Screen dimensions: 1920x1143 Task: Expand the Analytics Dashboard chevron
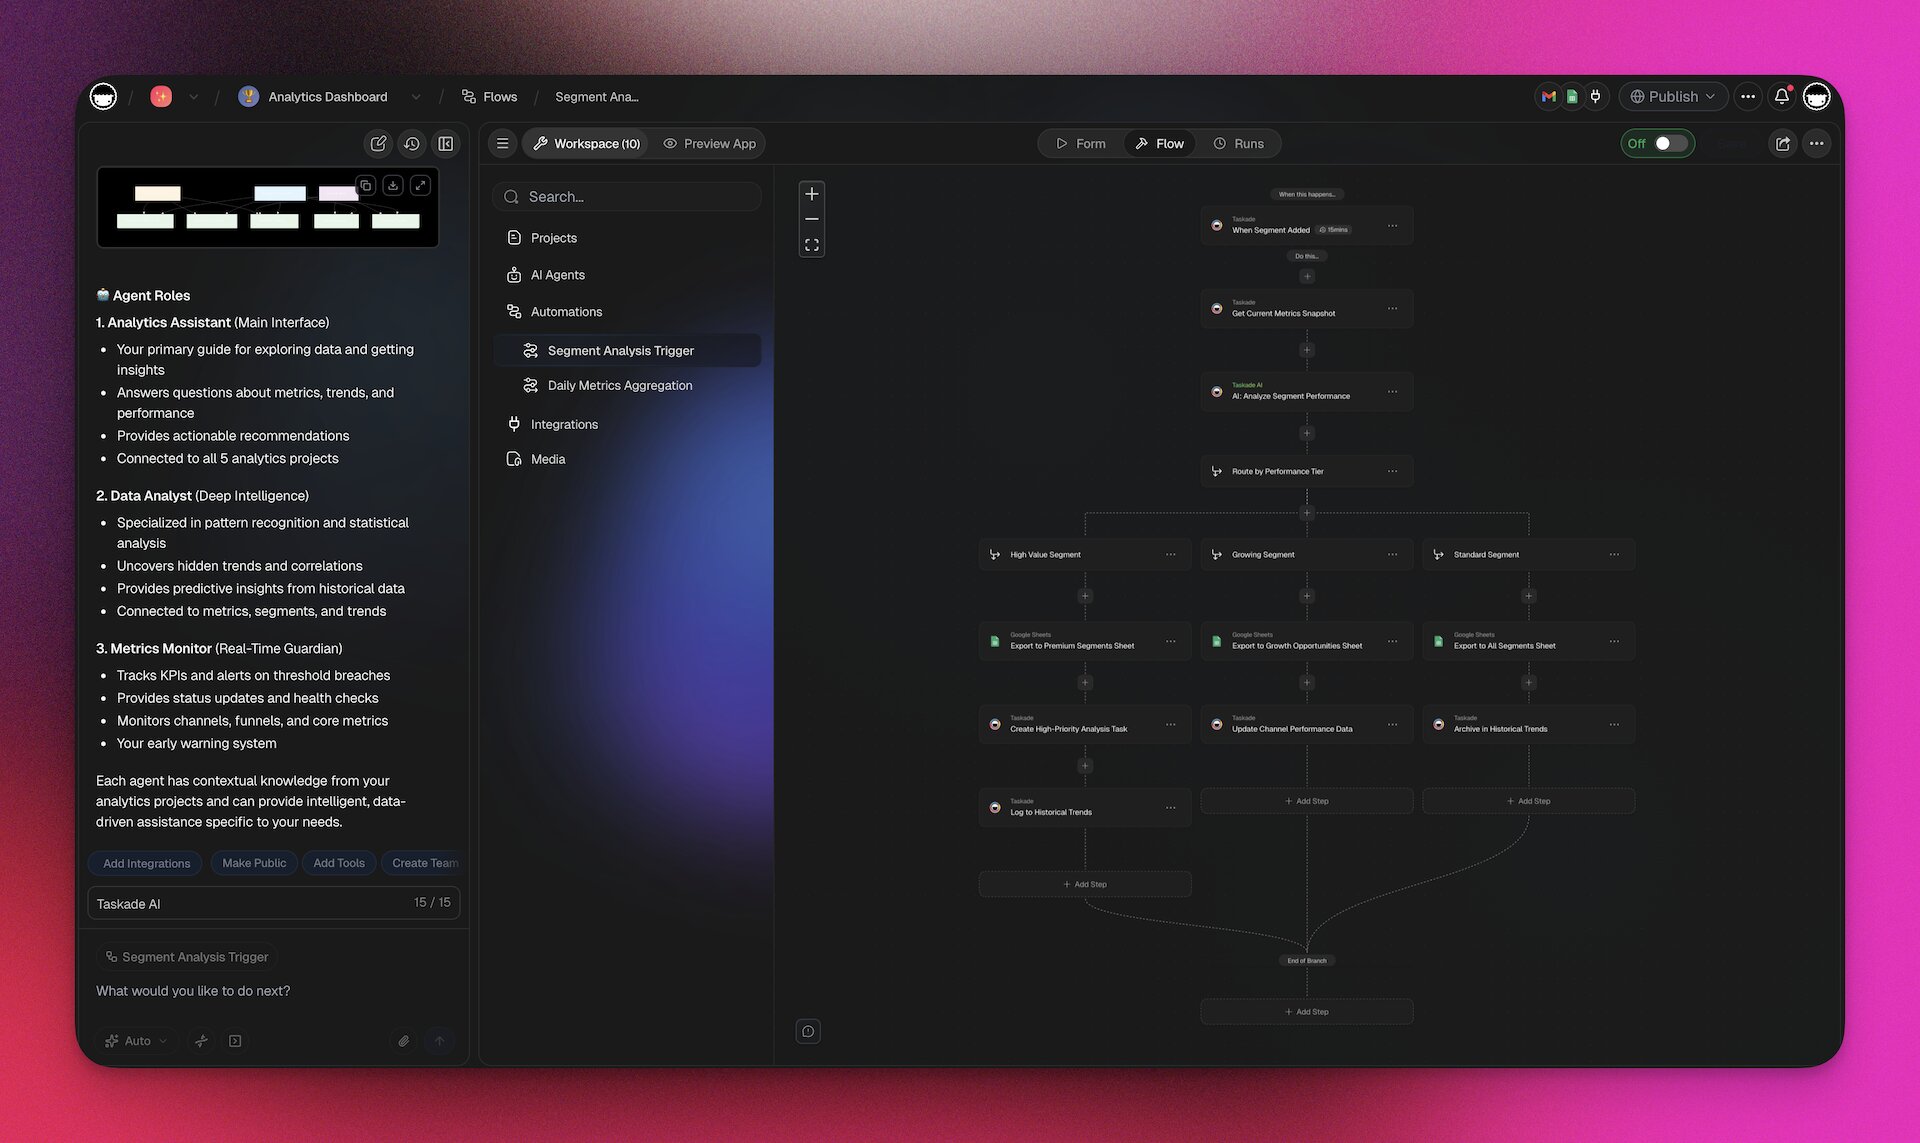[416, 97]
